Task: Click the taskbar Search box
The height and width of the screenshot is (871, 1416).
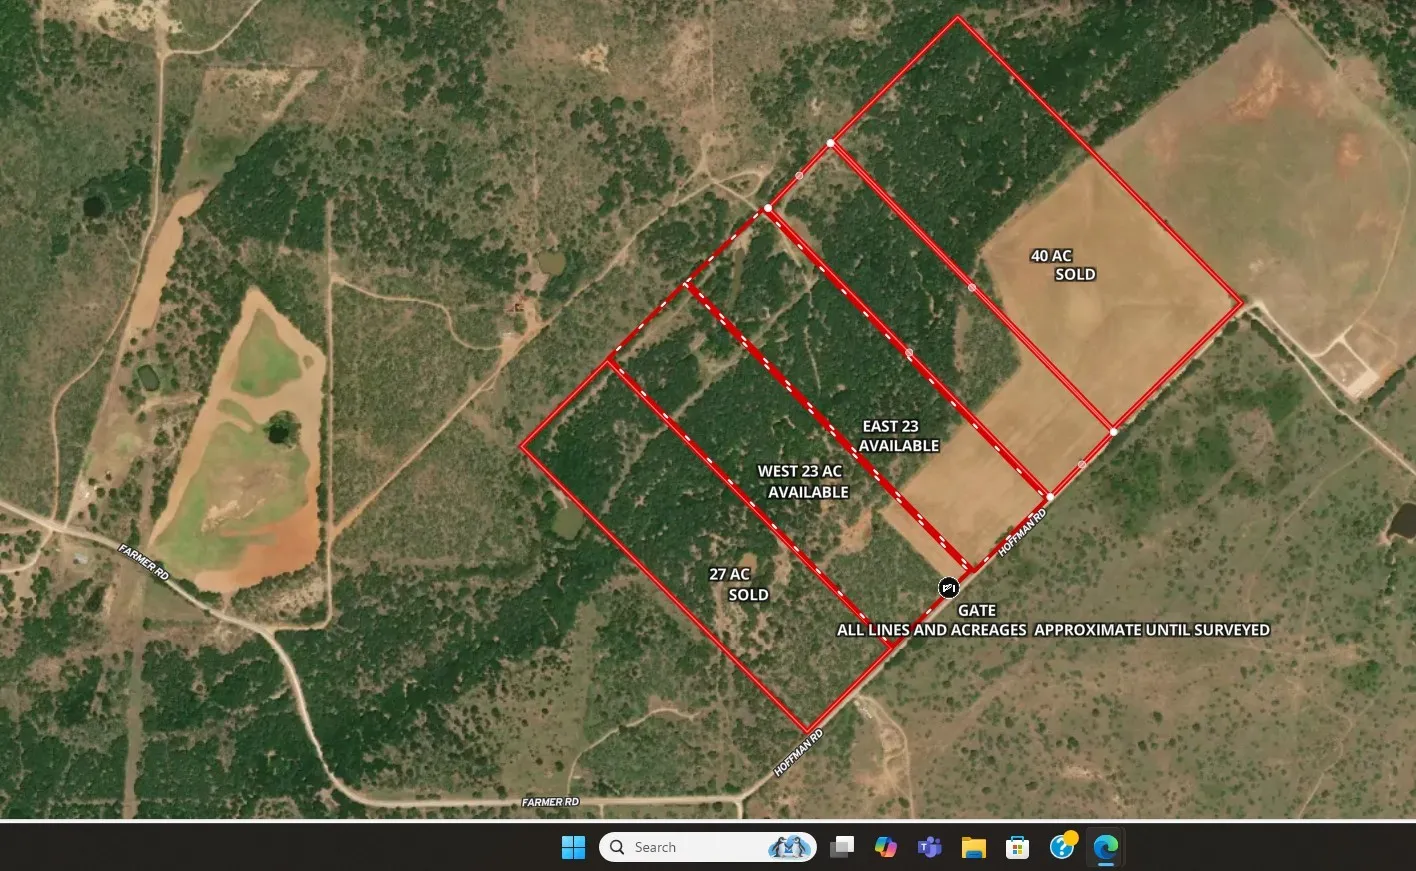Action: [x=708, y=847]
